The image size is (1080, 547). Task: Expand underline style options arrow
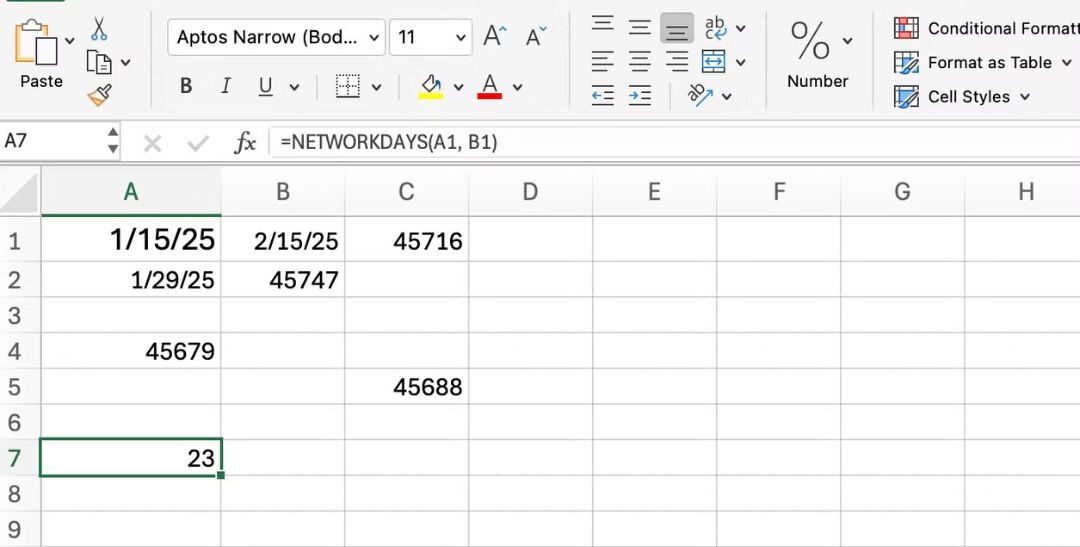pos(294,87)
